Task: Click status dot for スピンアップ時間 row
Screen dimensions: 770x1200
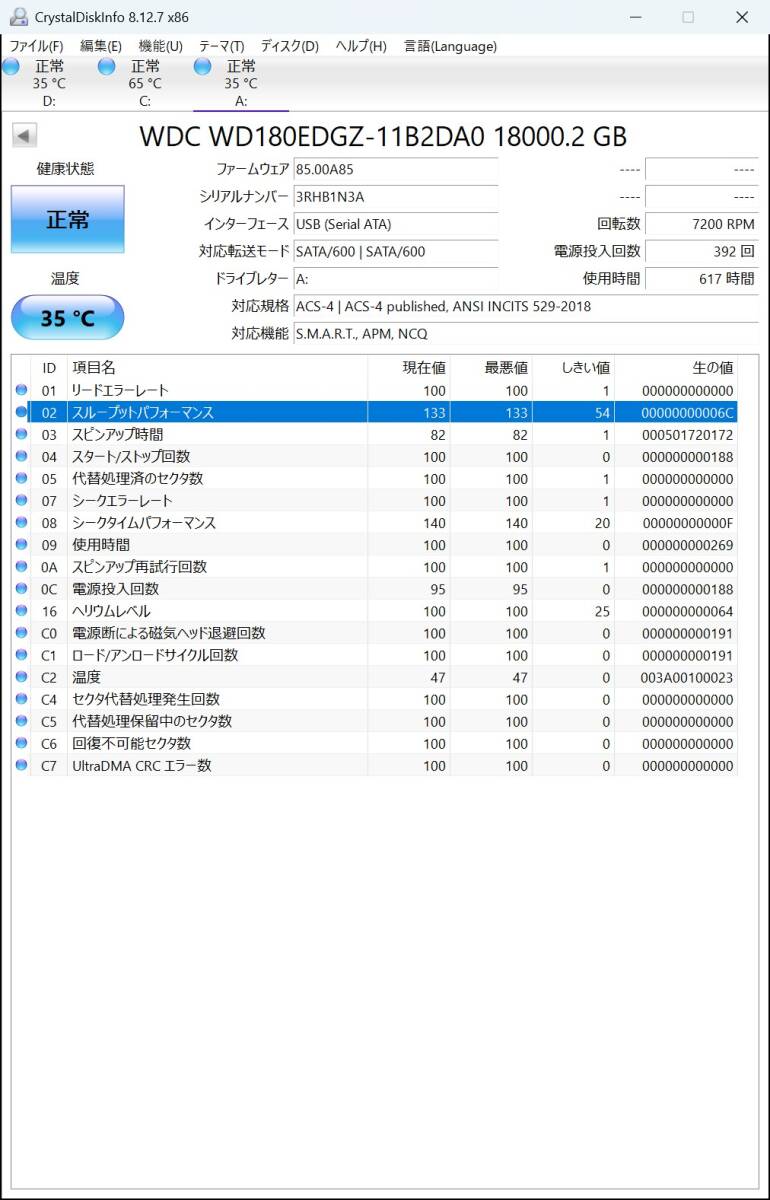Action: tap(21, 434)
